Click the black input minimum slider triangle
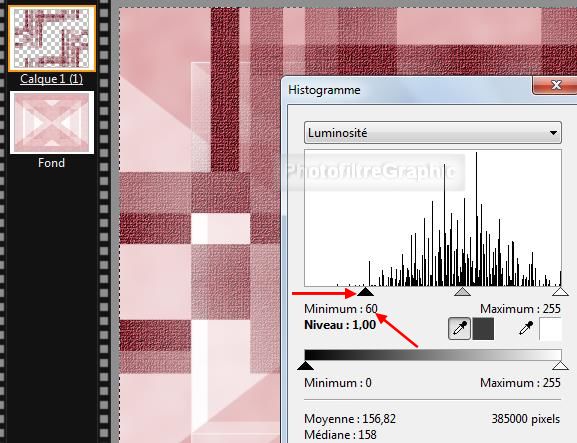This screenshot has width=577, height=443. (x=365, y=292)
